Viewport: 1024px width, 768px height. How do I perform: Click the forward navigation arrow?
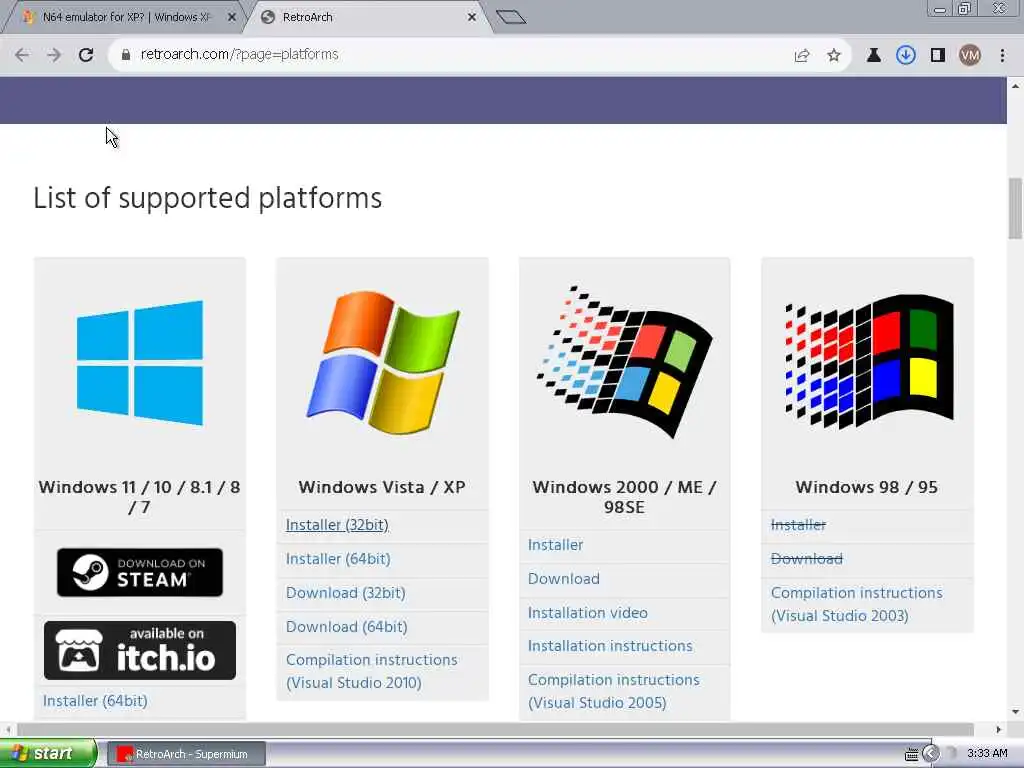click(54, 55)
